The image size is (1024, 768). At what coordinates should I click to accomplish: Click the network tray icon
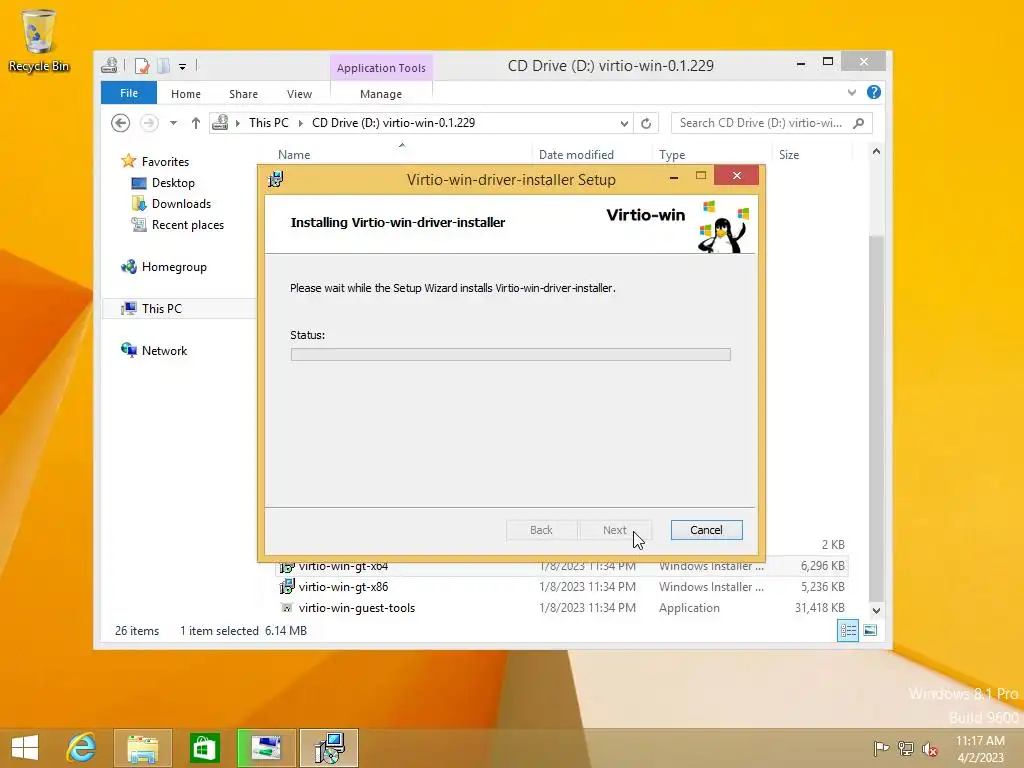pyautogui.click(x=906, y=748)
